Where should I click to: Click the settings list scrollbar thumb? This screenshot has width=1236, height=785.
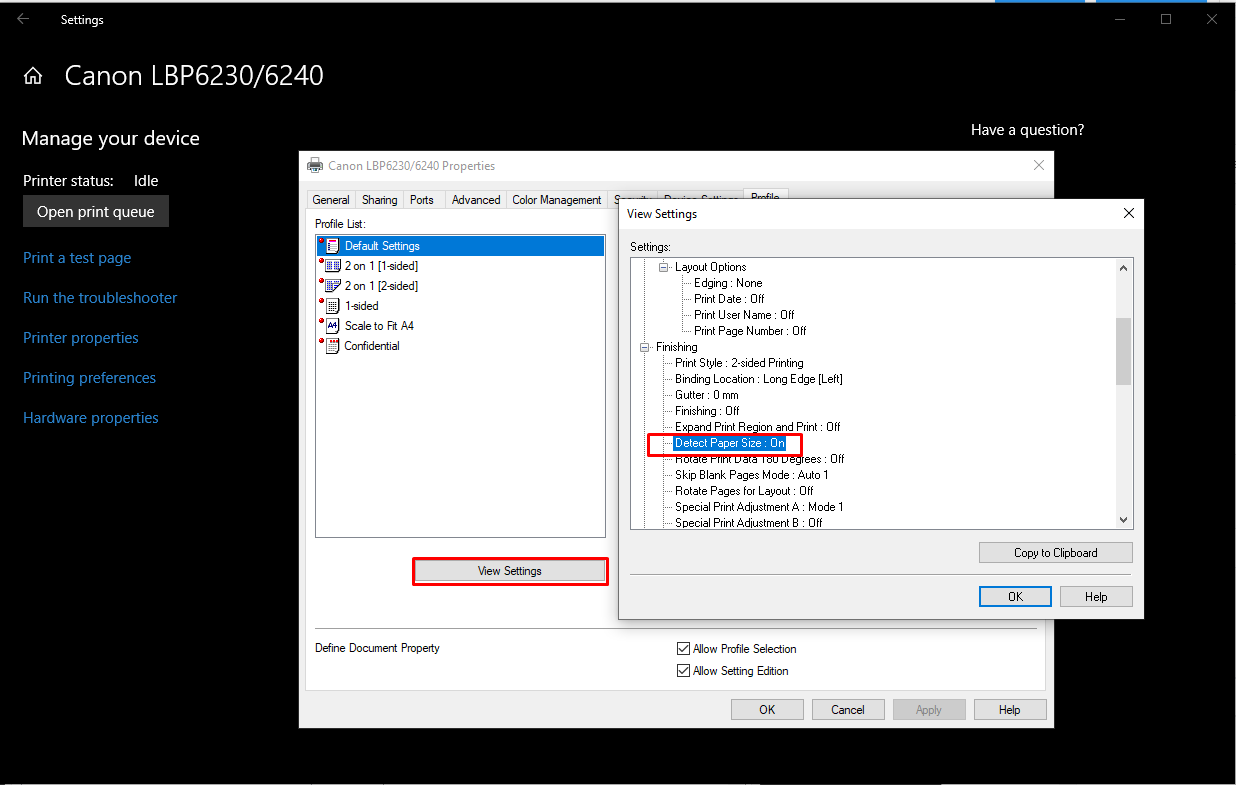1123,351
